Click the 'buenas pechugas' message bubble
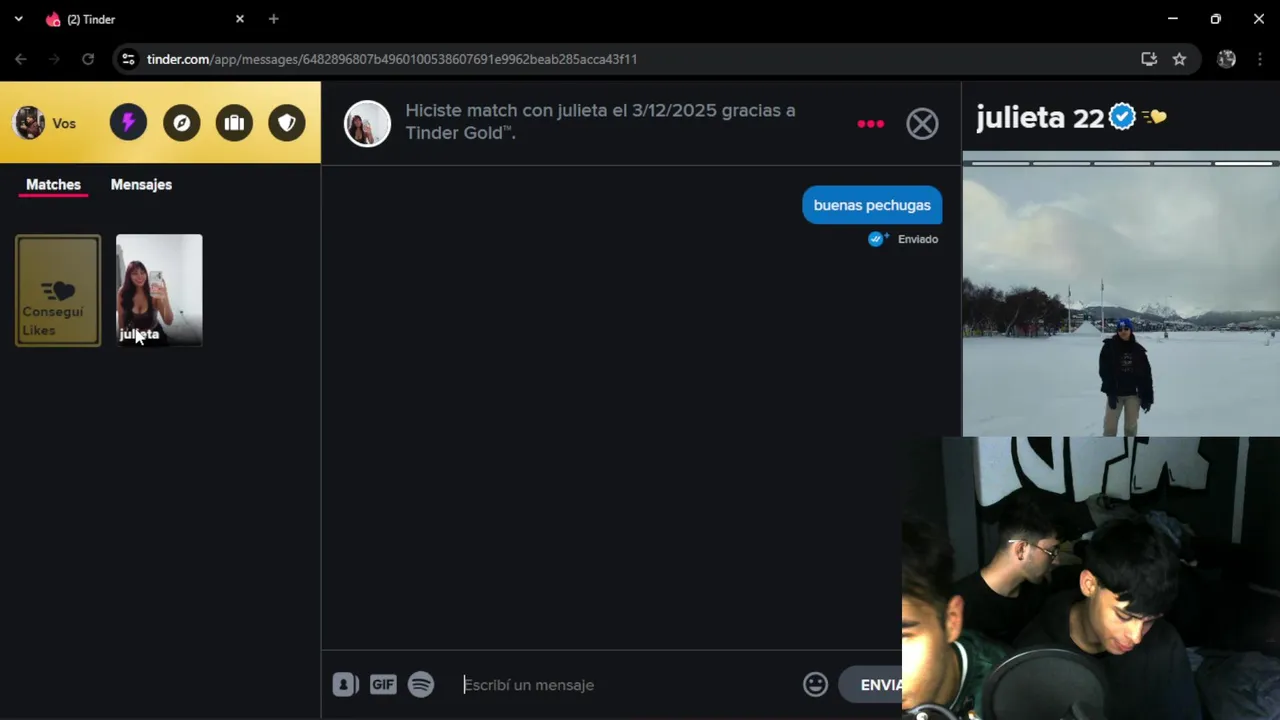The height and width of the screenshot is (720, 1280). click(x=872, y=205)
